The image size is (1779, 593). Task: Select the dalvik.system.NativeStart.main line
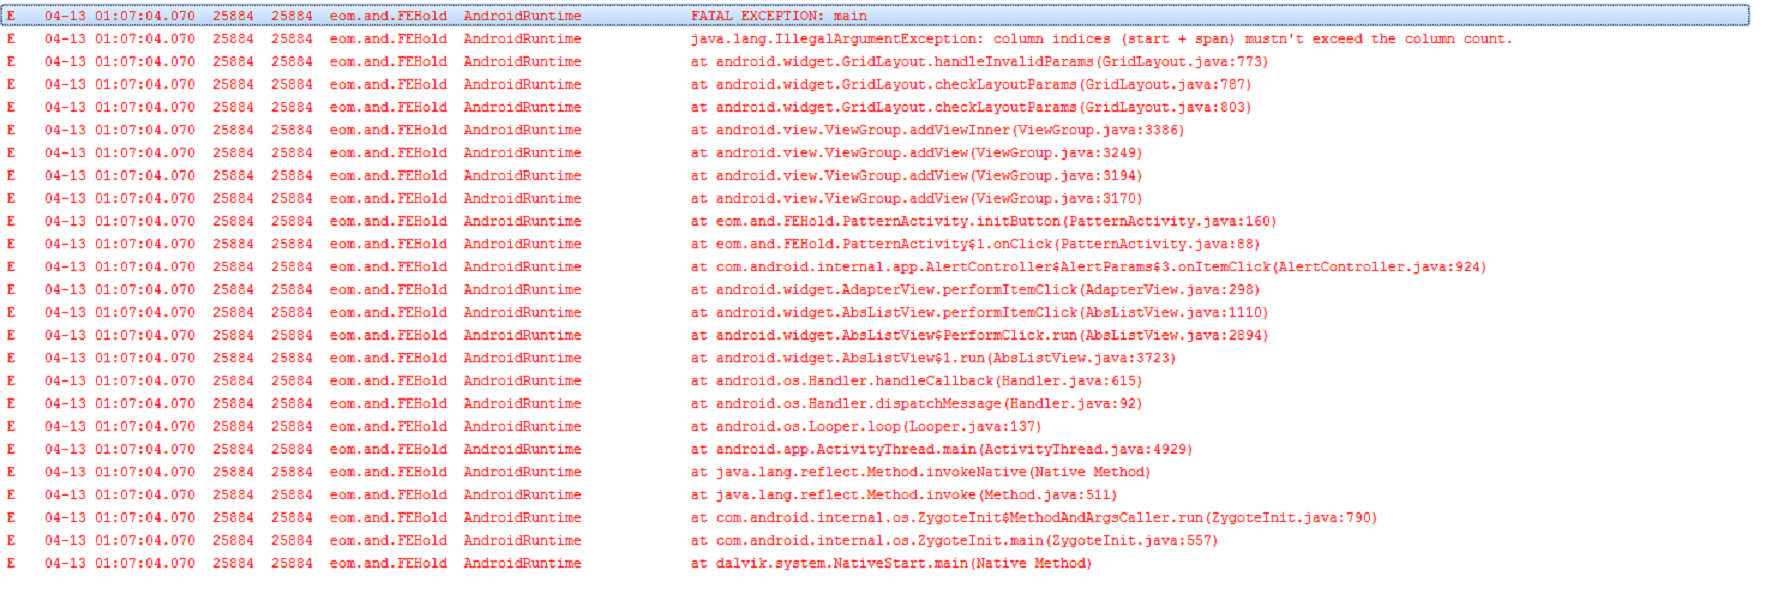coord(890,564)
